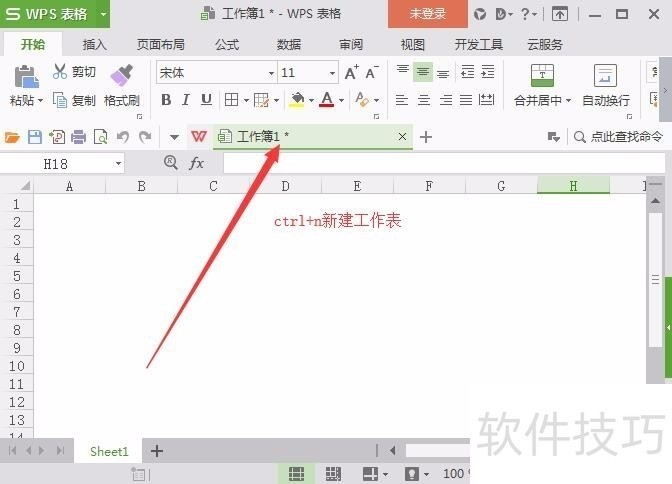Screen dimensions: 672x484
Task: Increase font size with A+ icon
Action: point(351,72)
